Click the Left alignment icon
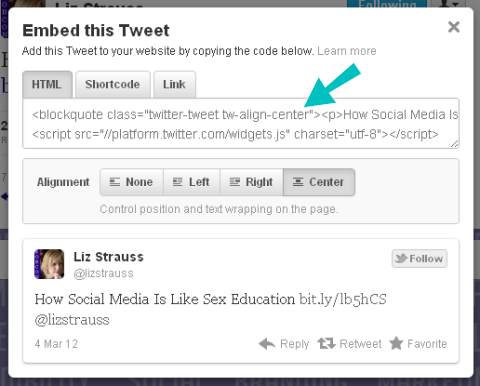Image resolution: width=480 pixels, height=386 pixels. pos(177,182)
